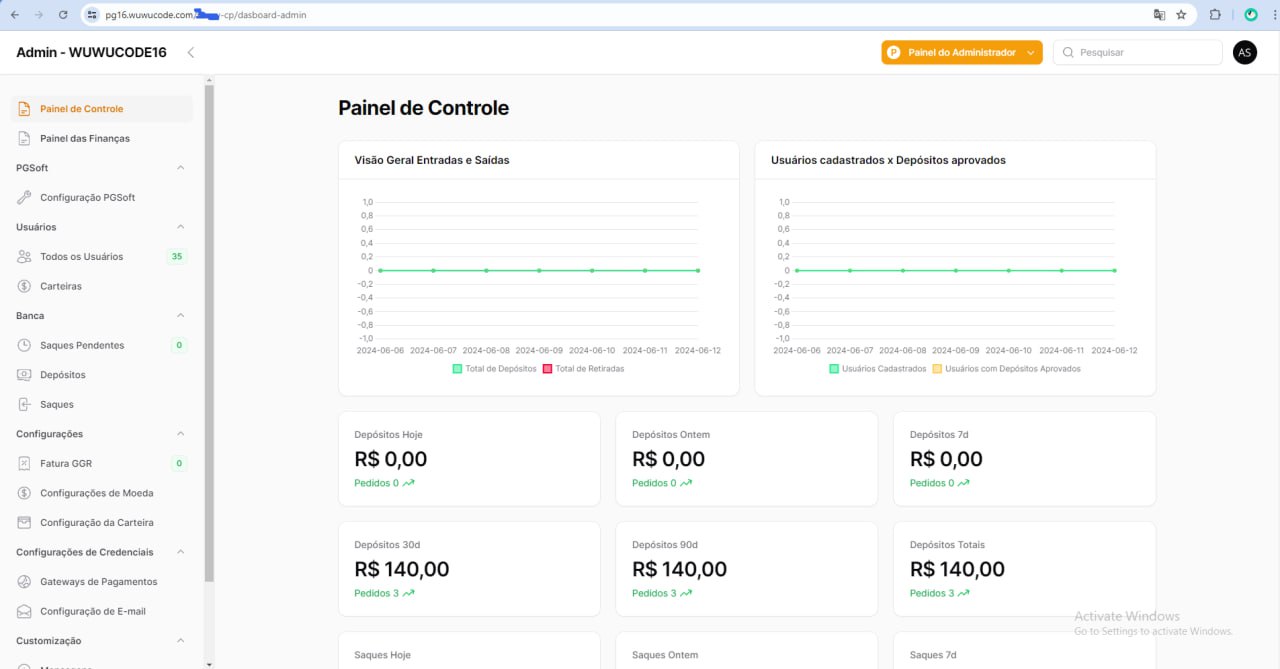The width and height of the screenshot is (1280, 669).
Task: Toggle the Usuários Cadastrados legend series
Action: tap(877, 369)
